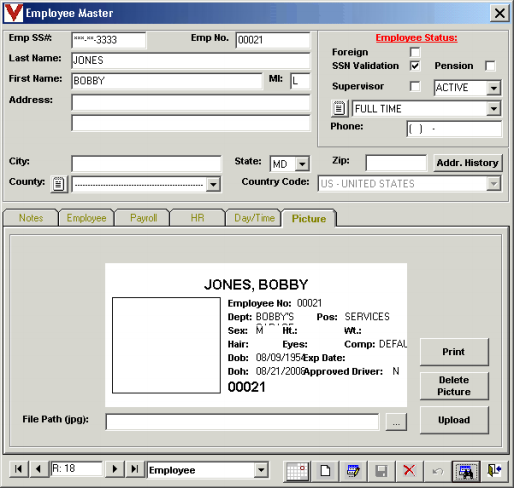Select the Day/Time tab
This screenshot has height=488, width=514.
tap(254, 218)
